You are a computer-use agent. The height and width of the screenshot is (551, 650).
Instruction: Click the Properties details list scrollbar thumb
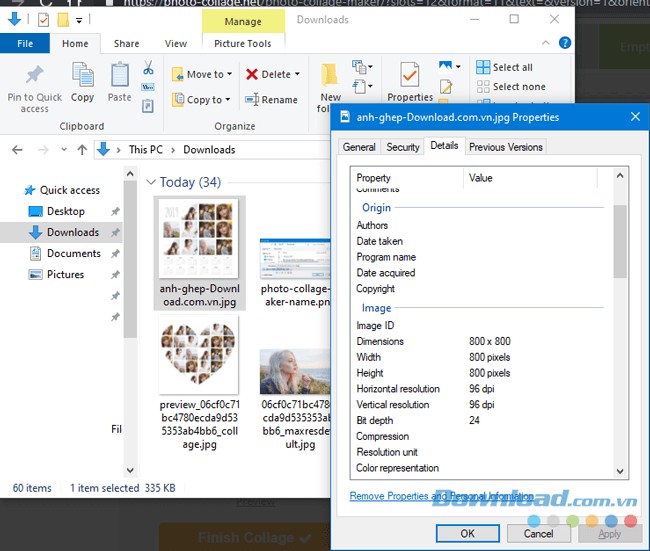[x=620, y=240]
